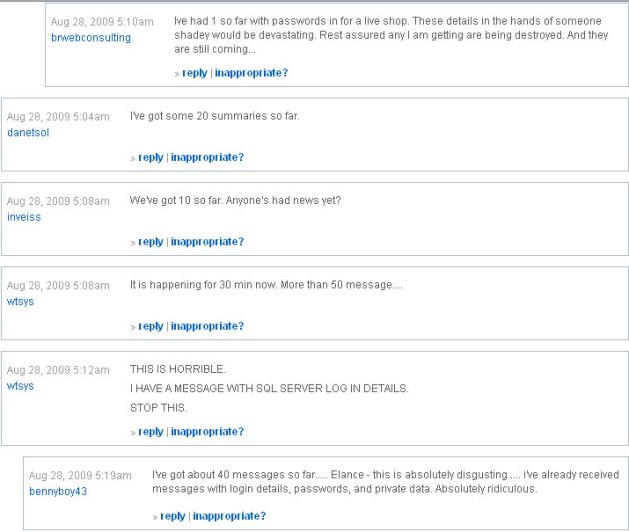Reply to inveiss's 'We've got 10' comment

click(151, 242)
